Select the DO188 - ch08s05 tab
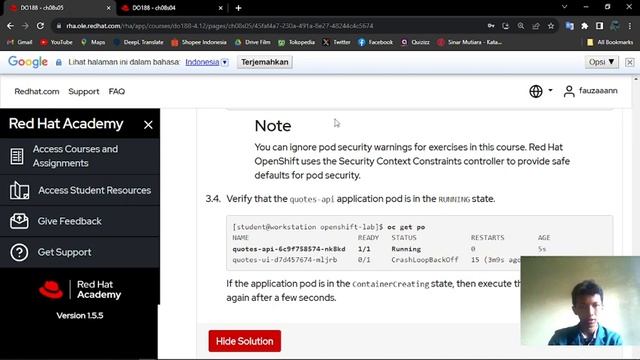 [x=59, y=8]
